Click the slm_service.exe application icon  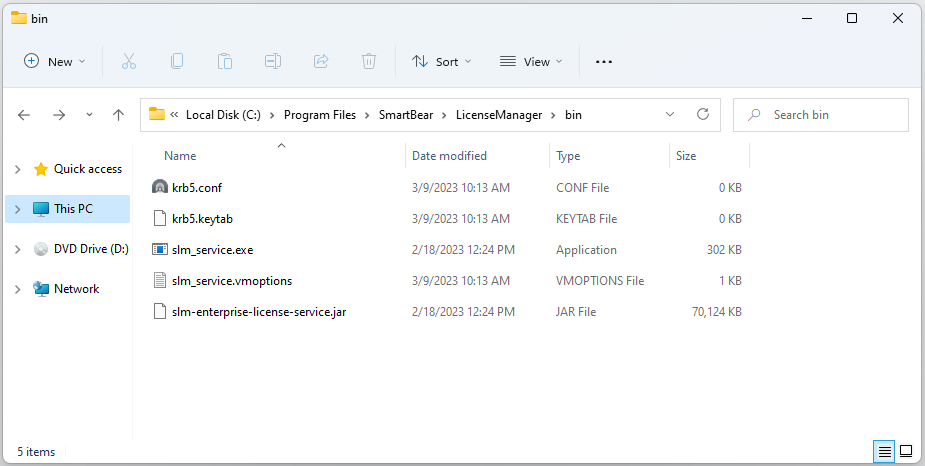click(160, 250)
